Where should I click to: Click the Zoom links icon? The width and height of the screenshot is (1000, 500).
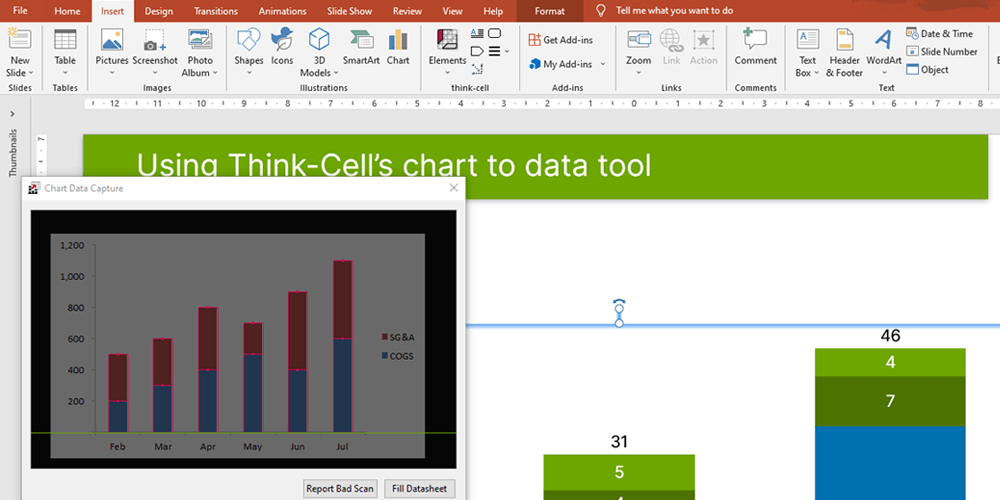(638, 39)
